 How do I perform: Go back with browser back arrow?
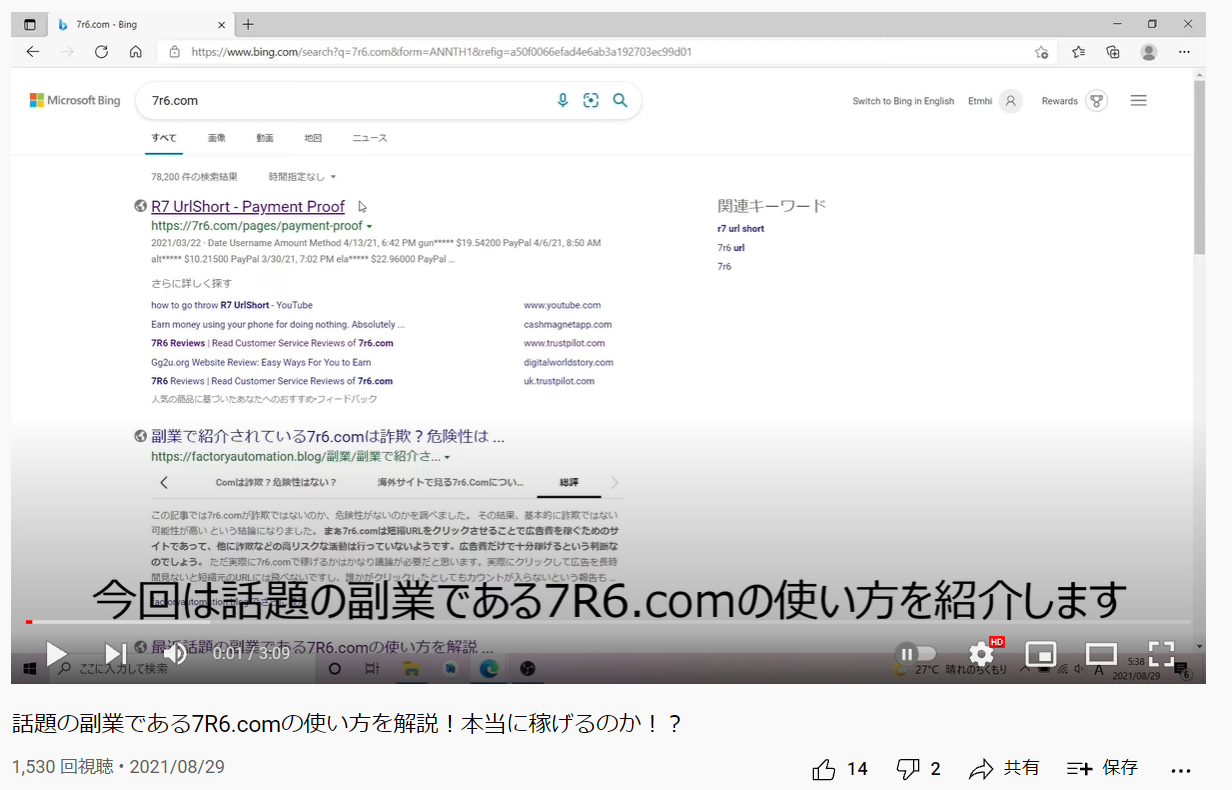[x=33, y=52]
